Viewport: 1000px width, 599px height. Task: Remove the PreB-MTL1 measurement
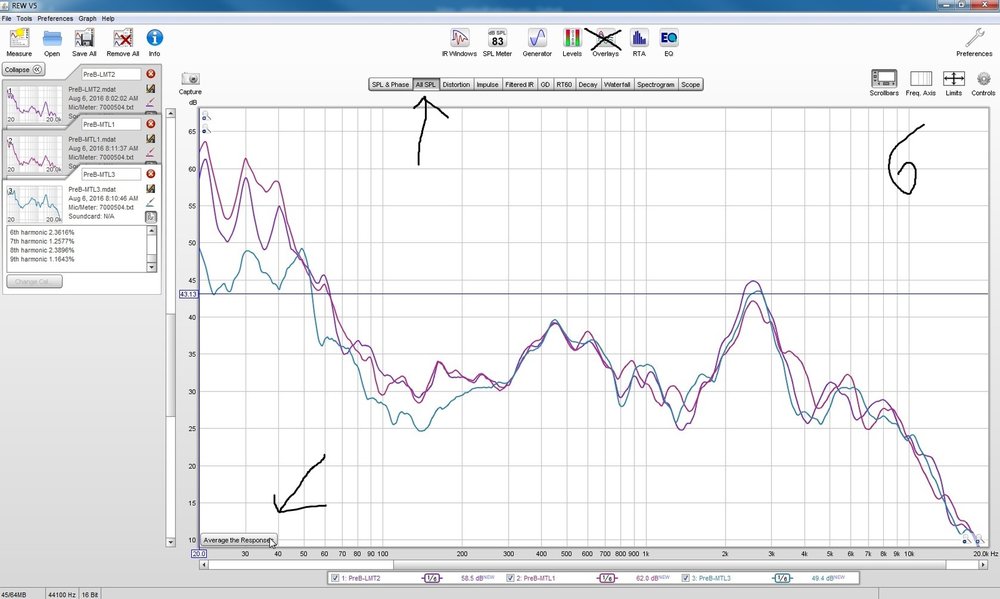(151, 124)
